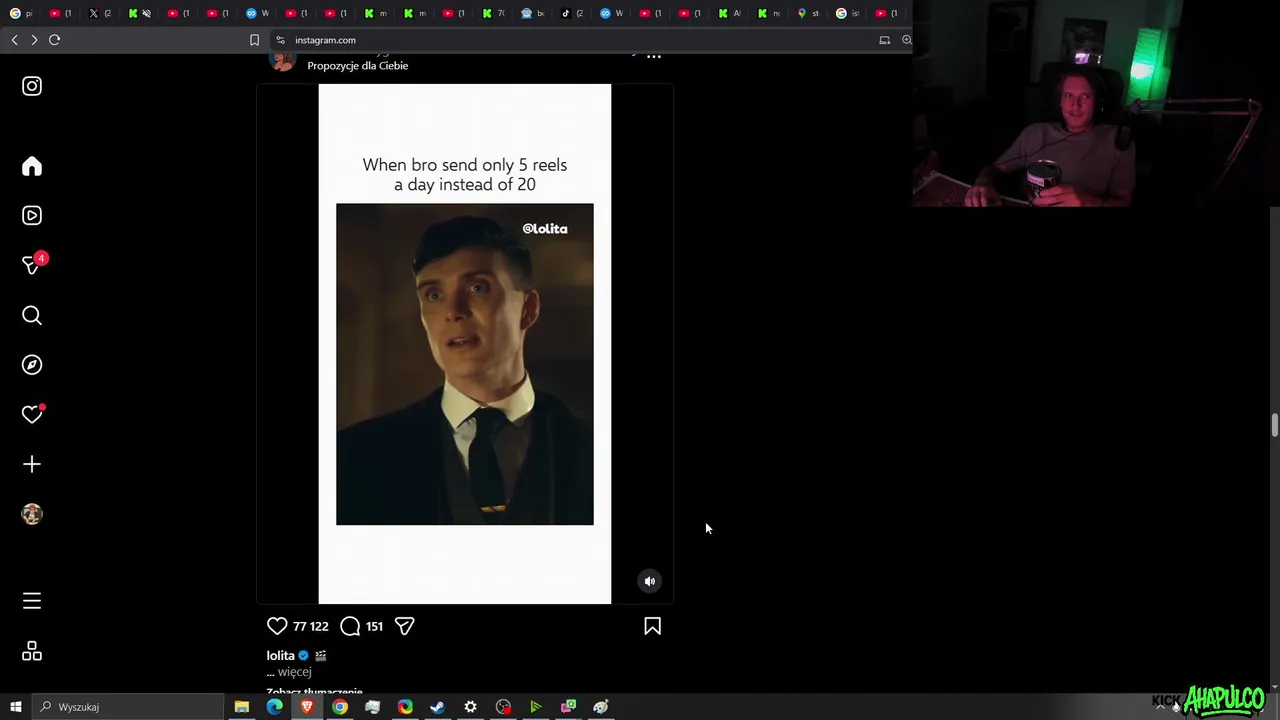Screen dimensions: 1280x720
Task: Open Microsoft Edge from the taskbar
Action: 274,707
